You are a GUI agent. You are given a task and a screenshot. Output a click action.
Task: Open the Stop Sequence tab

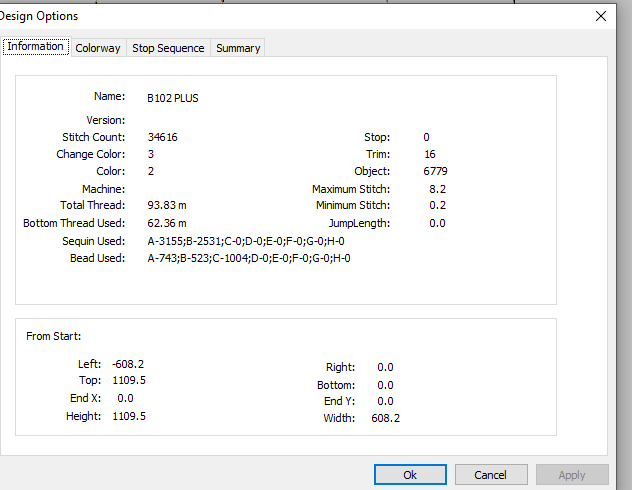(168, 48)
